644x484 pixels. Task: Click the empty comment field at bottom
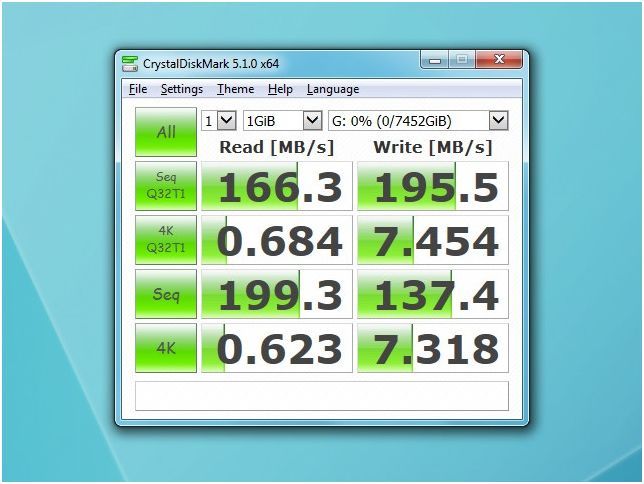(x=322, y=396)
